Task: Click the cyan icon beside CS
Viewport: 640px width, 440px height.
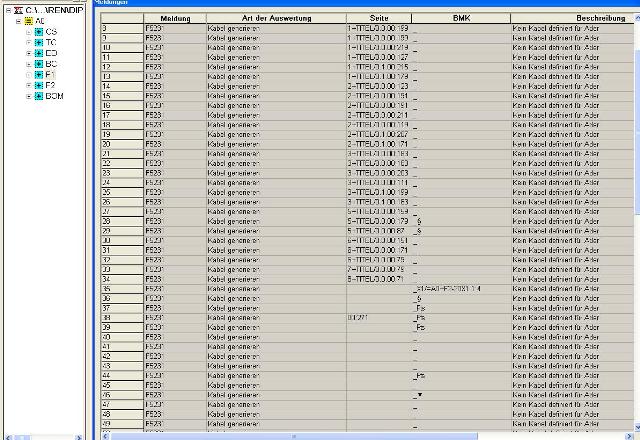Action: 39,32
